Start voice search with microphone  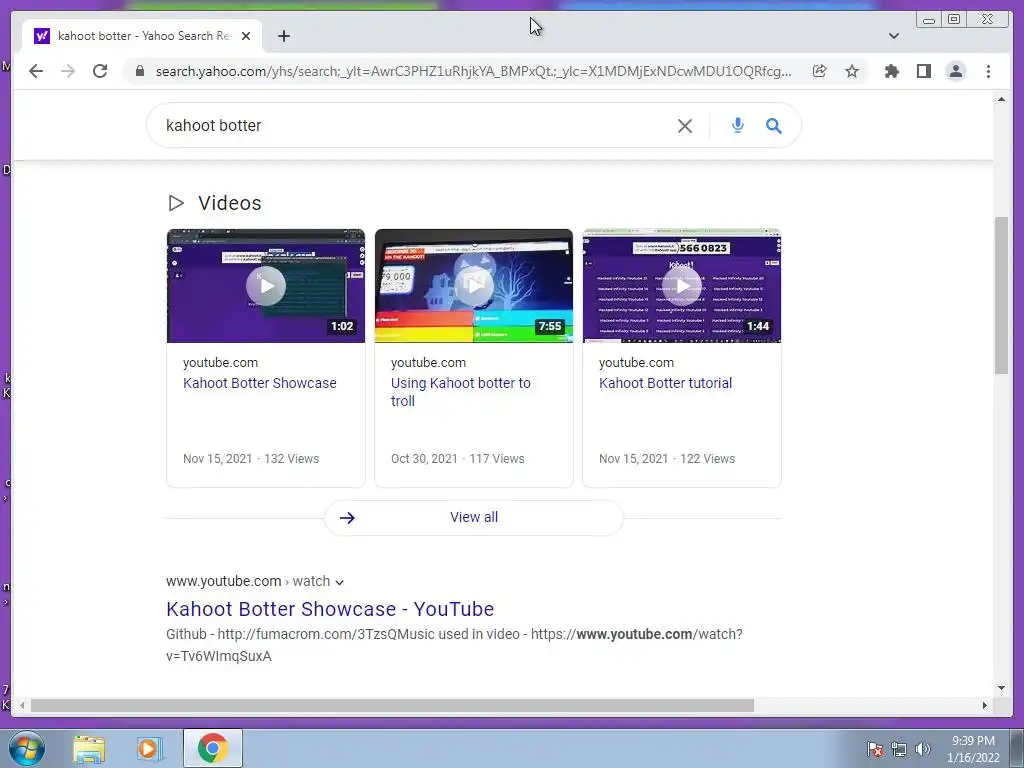tap(737, 125)
